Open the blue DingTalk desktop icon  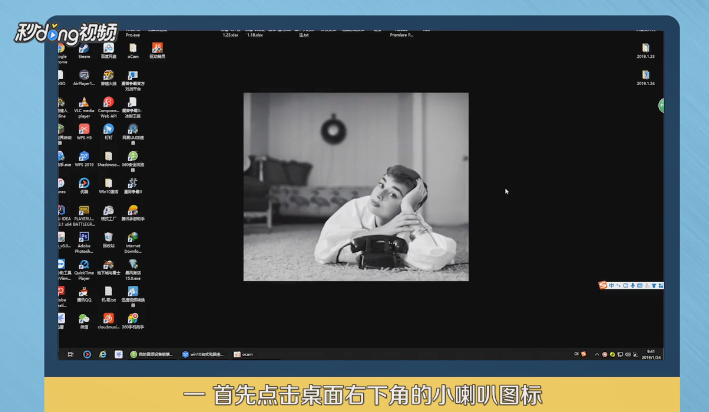108,132
